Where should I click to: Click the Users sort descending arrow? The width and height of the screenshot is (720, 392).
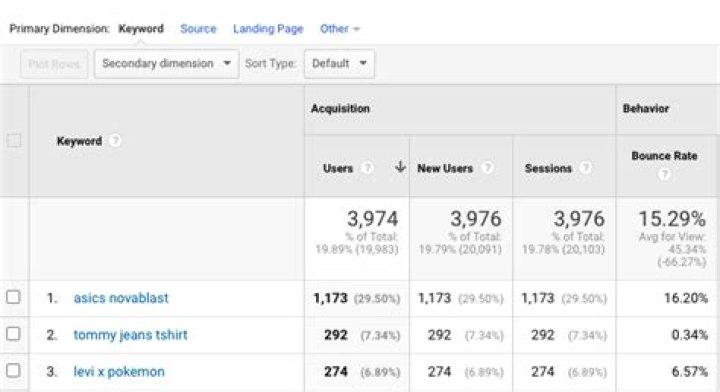point(400,167)
